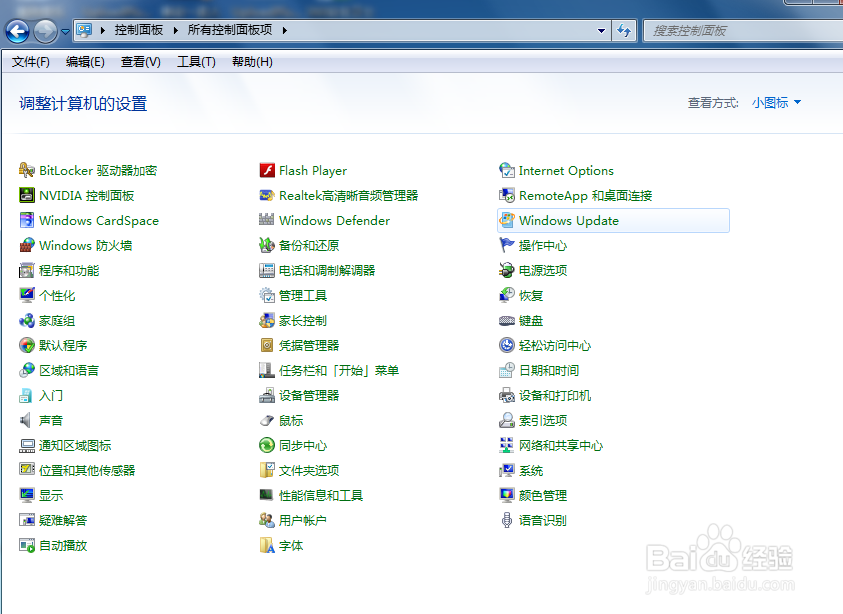Open BitLocker drive encryption icon
843x614 pixels.
coord(27,170)
